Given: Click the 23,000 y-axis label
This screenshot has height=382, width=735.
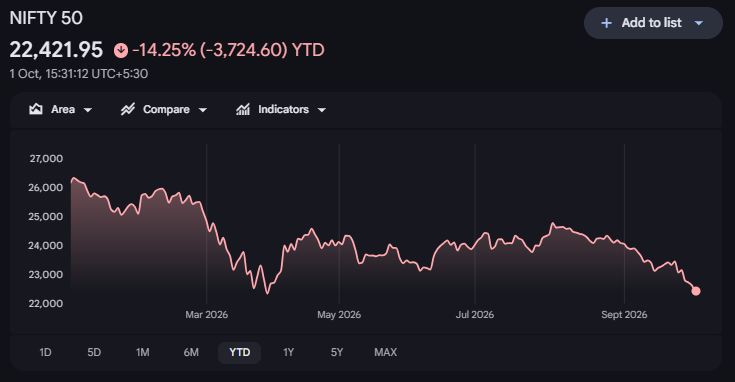Looking at the screenshot, I should (x=45, y=275).
